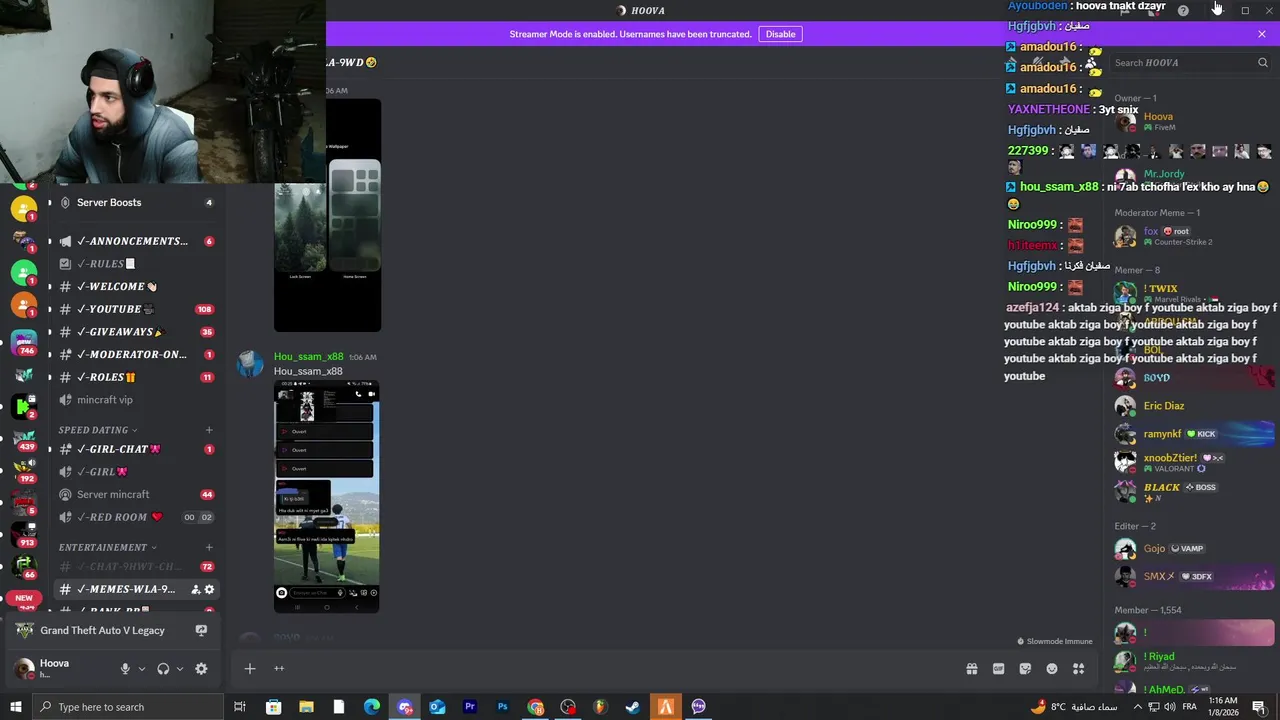Toggle microphone mute
1280x720 pixels.
click(125, 669)
